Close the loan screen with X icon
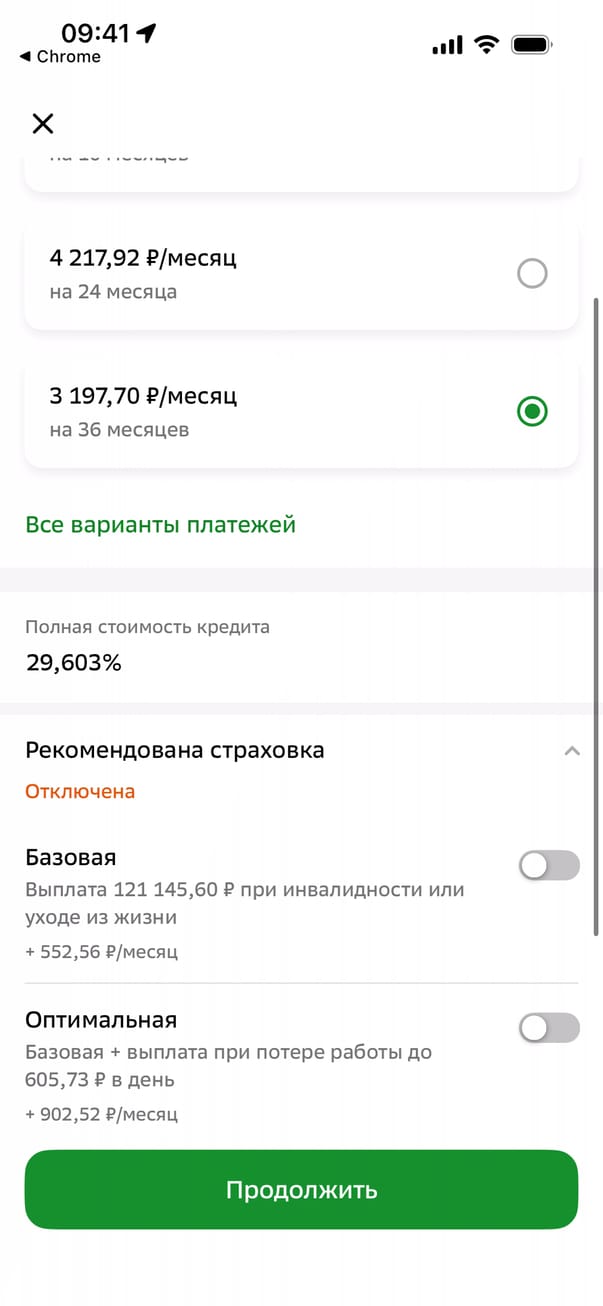Viewport: 603px width, 1306px height. click(x=43, y=123)
